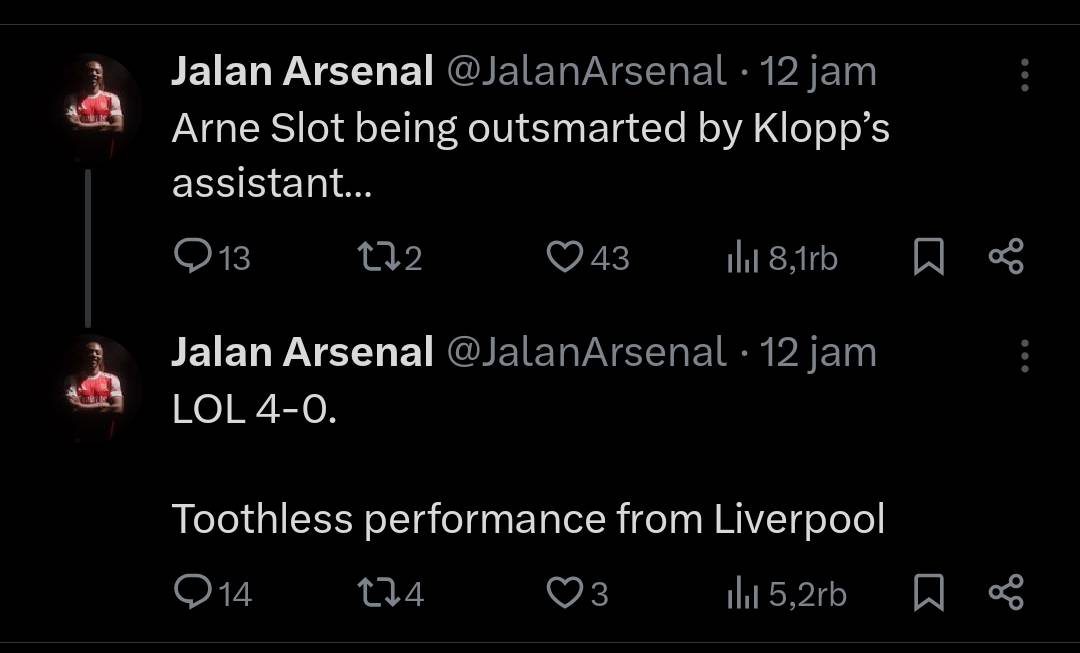This screenshot has height=653, width=1080.
Task: Open @JalanArsenal handle on the second tweet
Action: (586, 352)
